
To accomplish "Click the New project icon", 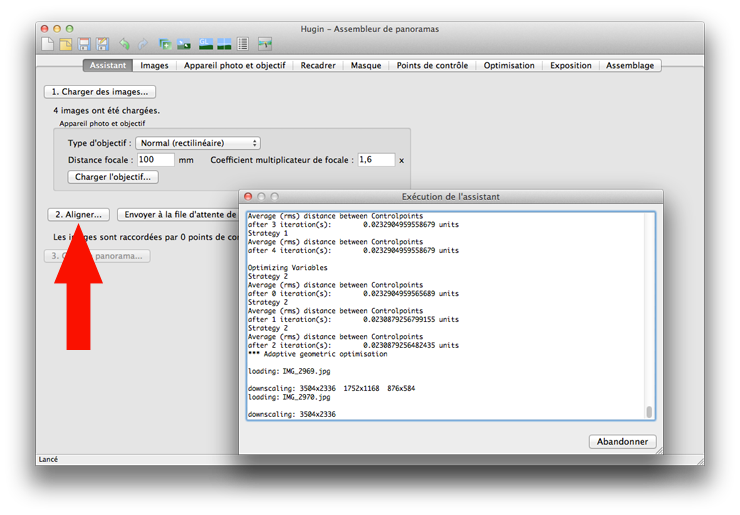I will click(x=46, y=44).
